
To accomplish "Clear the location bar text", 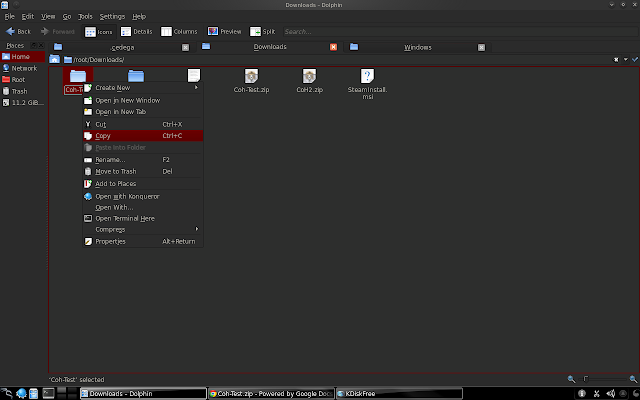I will coord(616,60).
